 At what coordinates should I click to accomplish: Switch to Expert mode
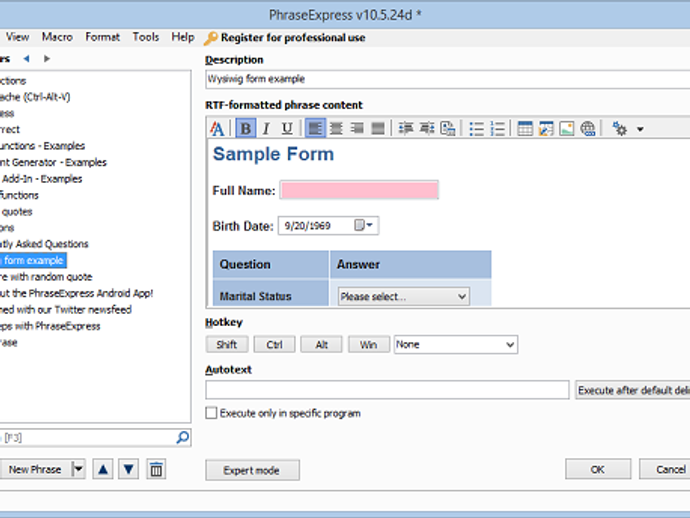coord(252,470)
